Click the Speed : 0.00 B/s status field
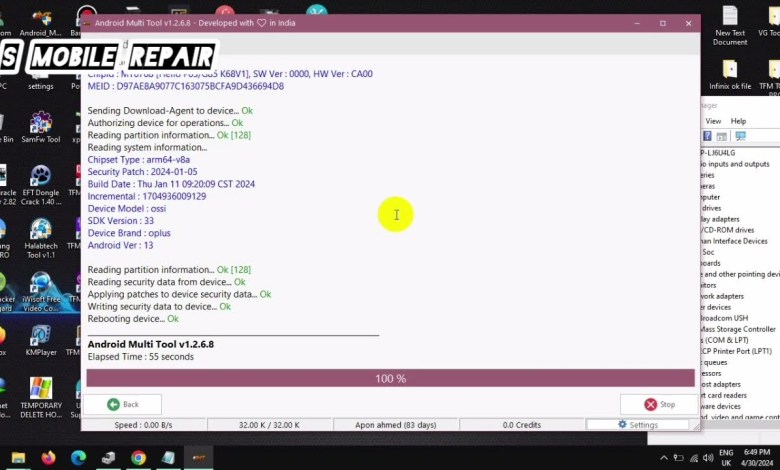 [143, 425]
